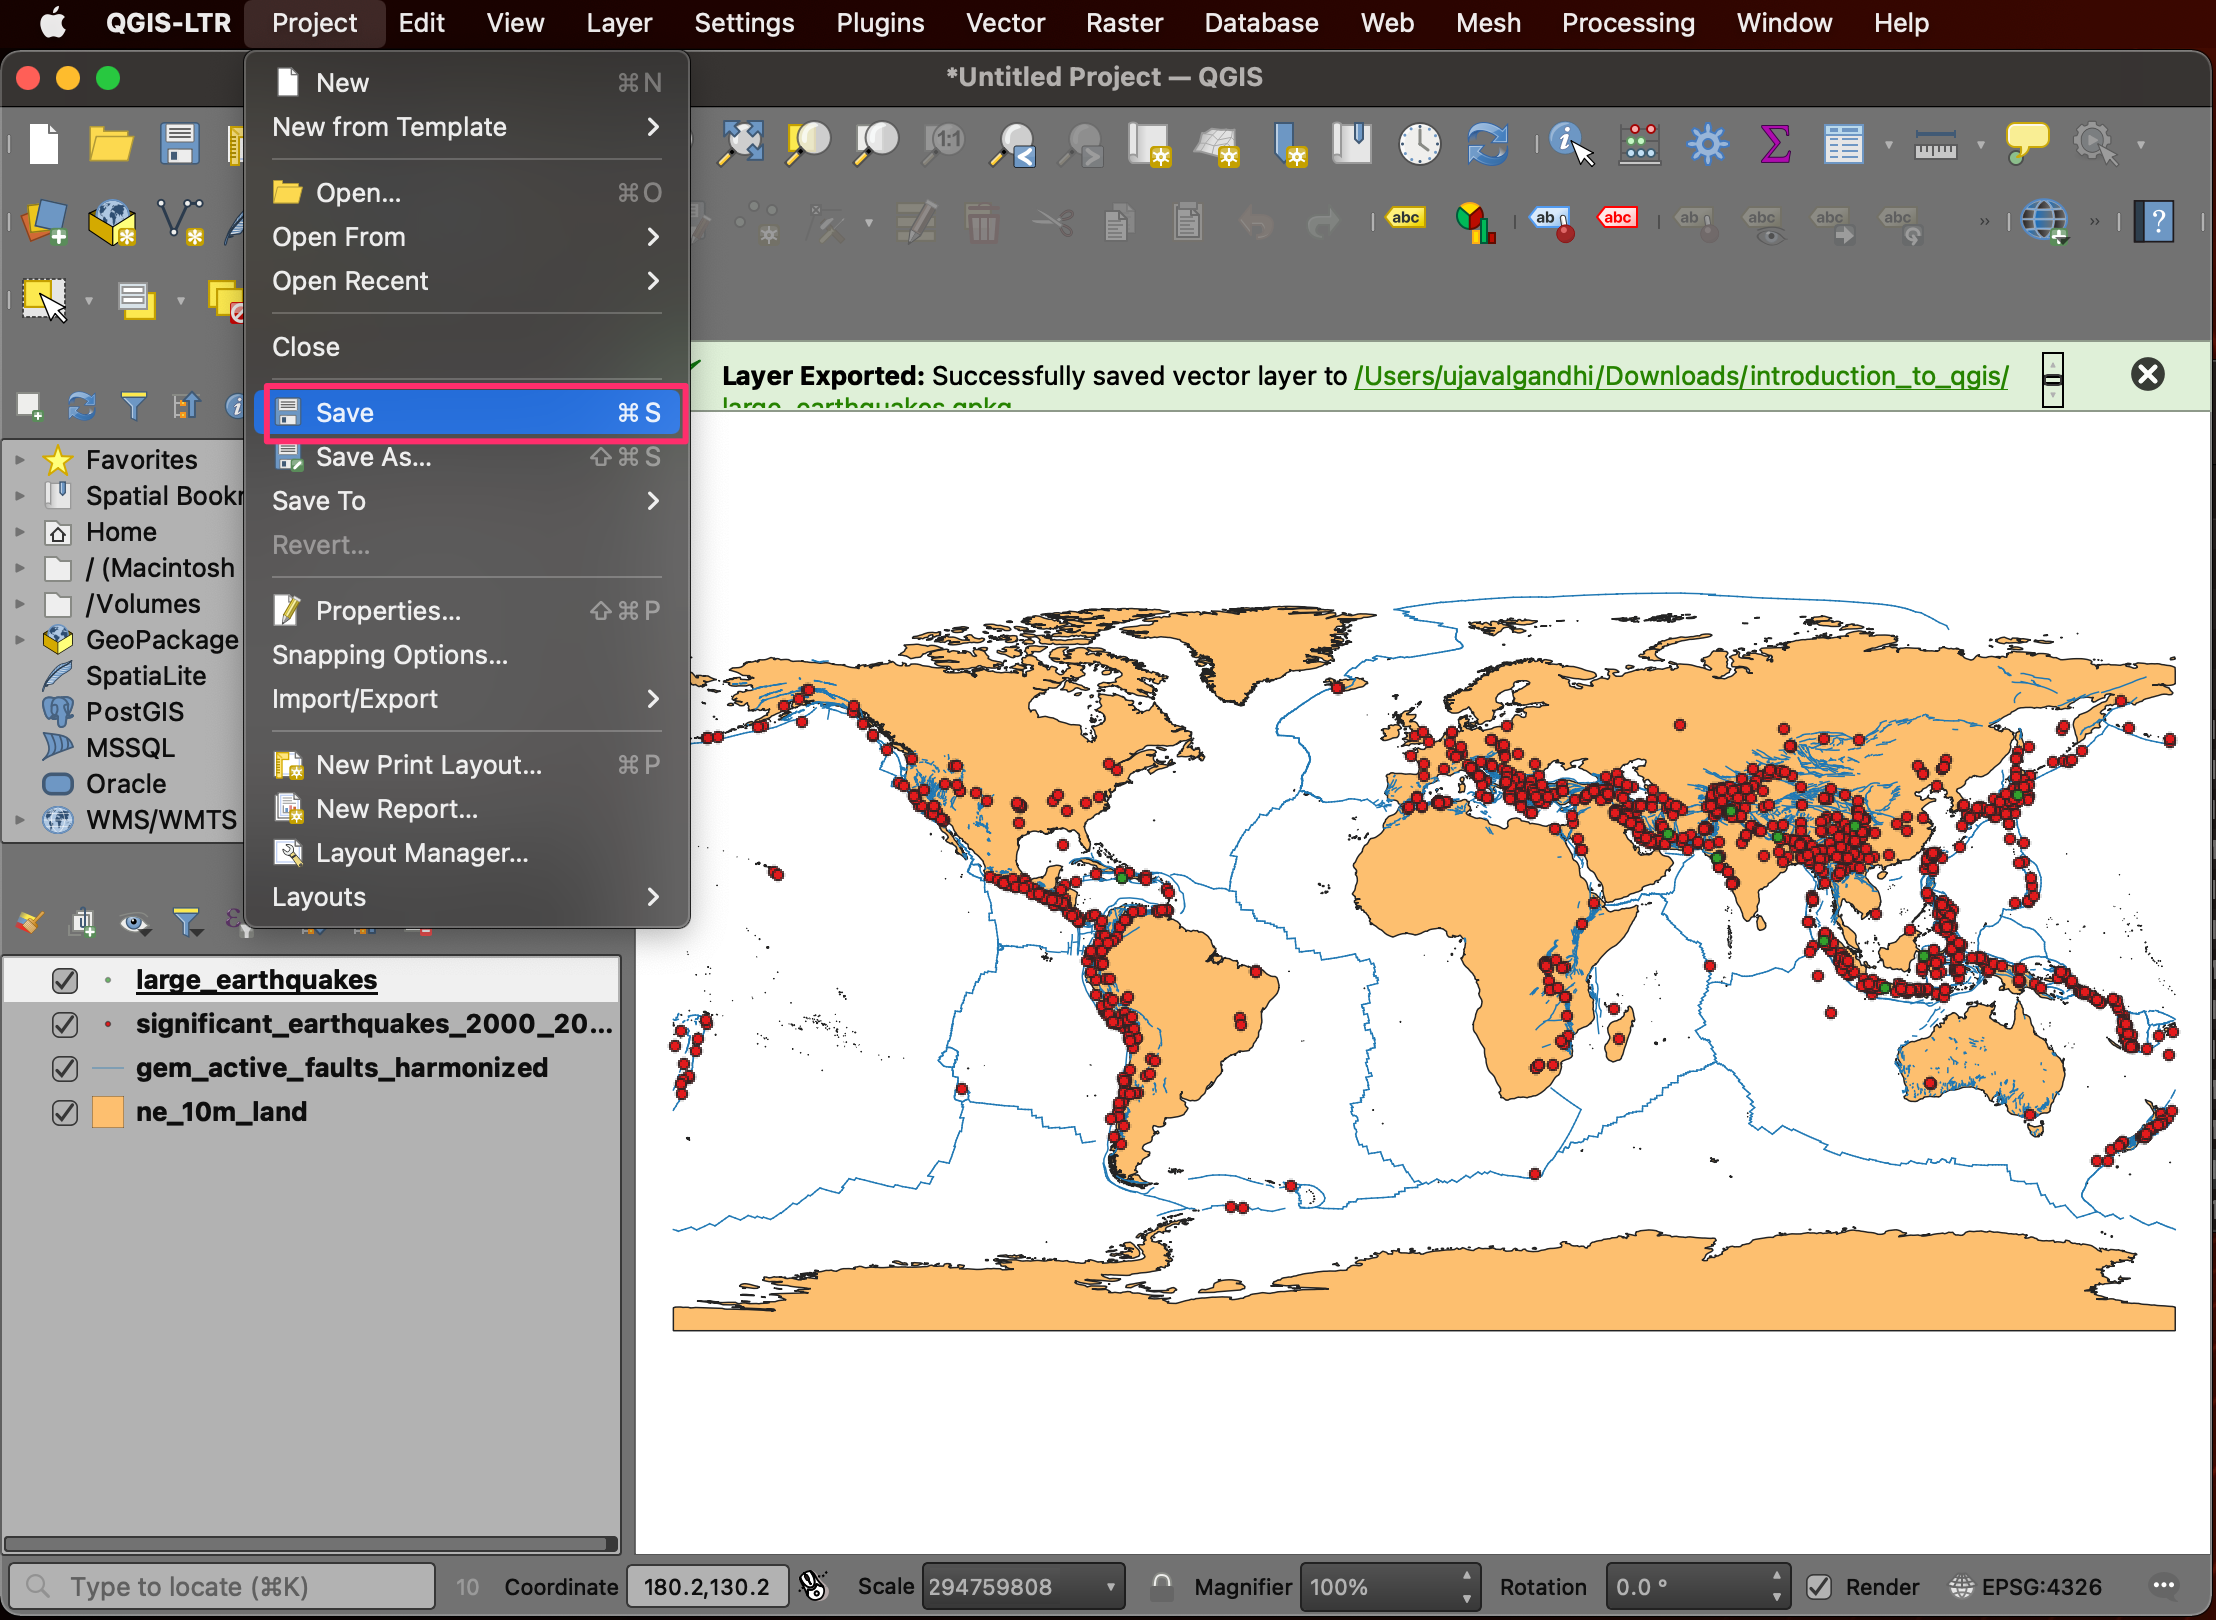This screenshot has height=1620, width=2216.
Task: Open the Layouts submenu
Action: coord(467,897)
